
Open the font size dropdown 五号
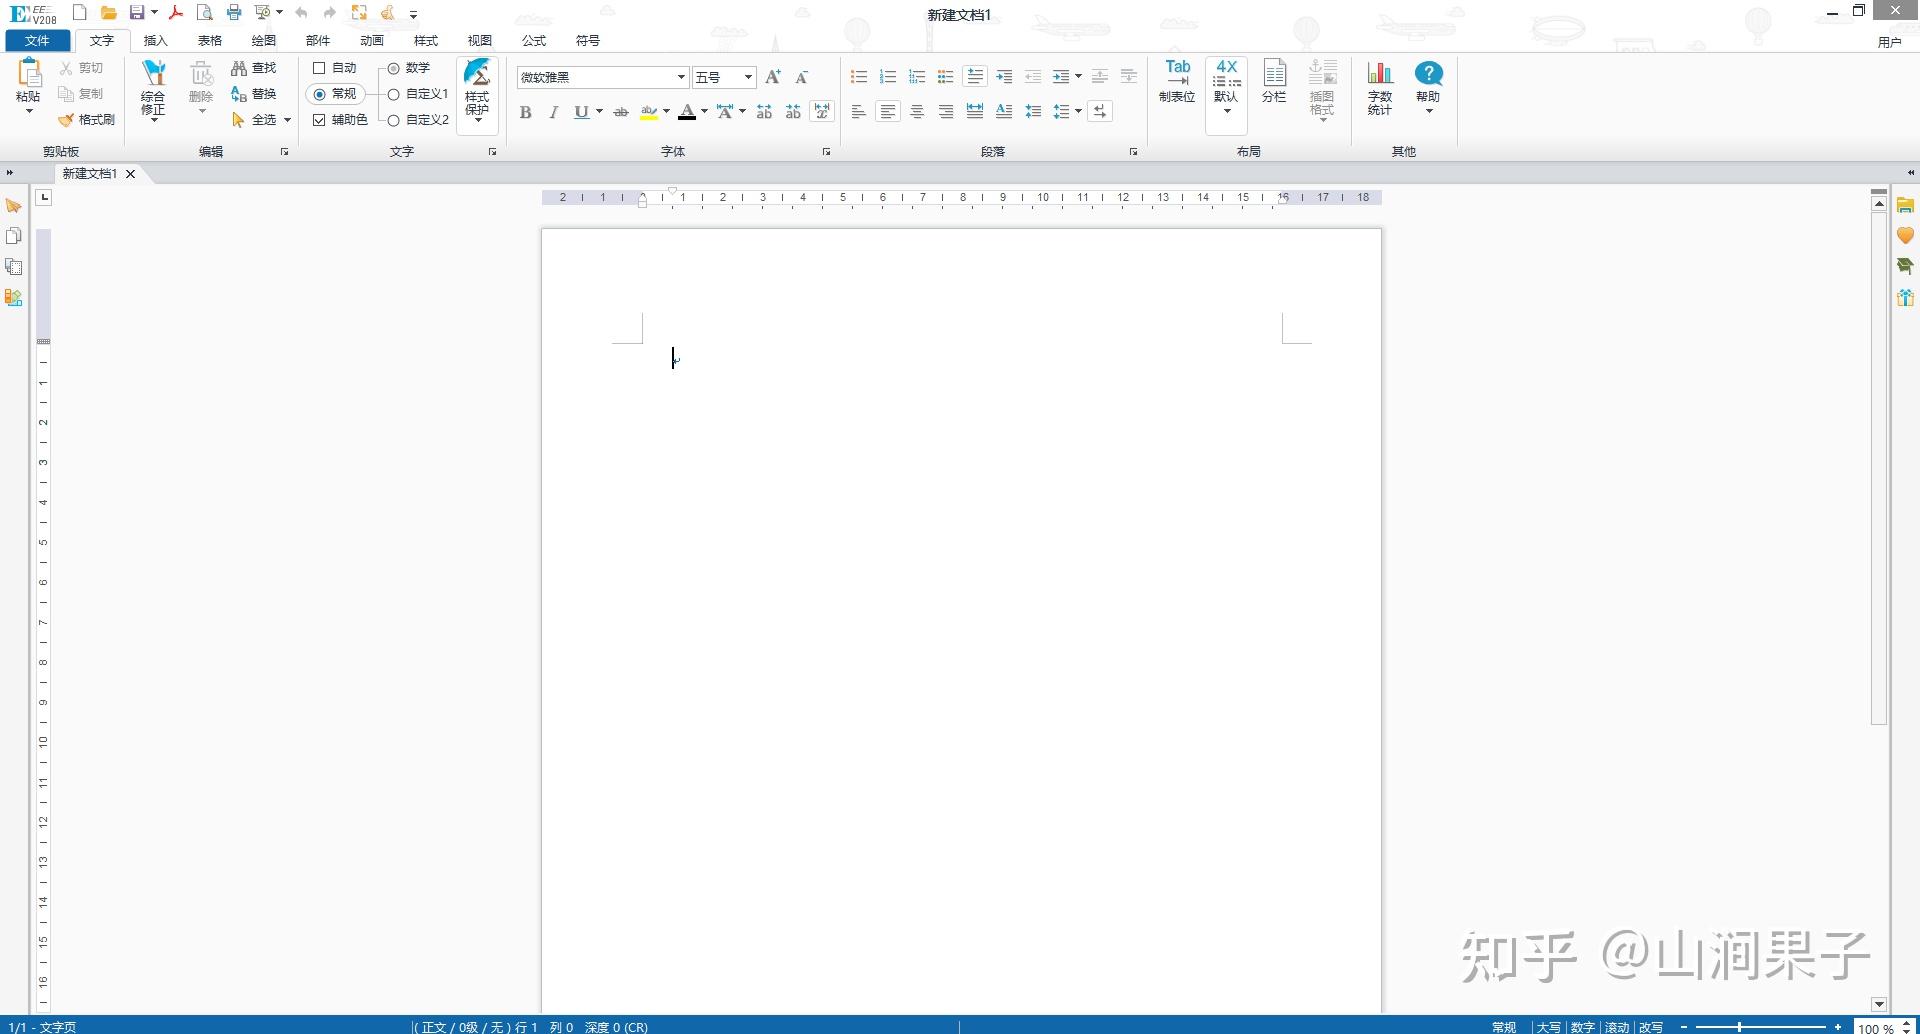pyautogui.click(x=748, y=77)
